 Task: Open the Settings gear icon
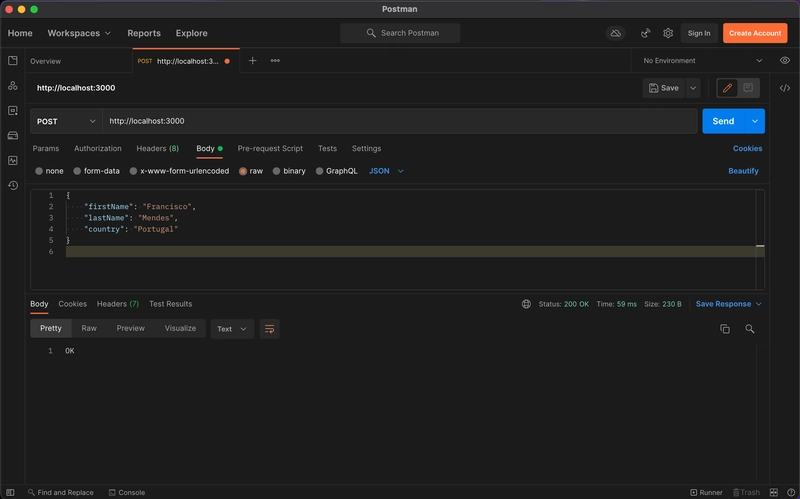tap(668, 33)
